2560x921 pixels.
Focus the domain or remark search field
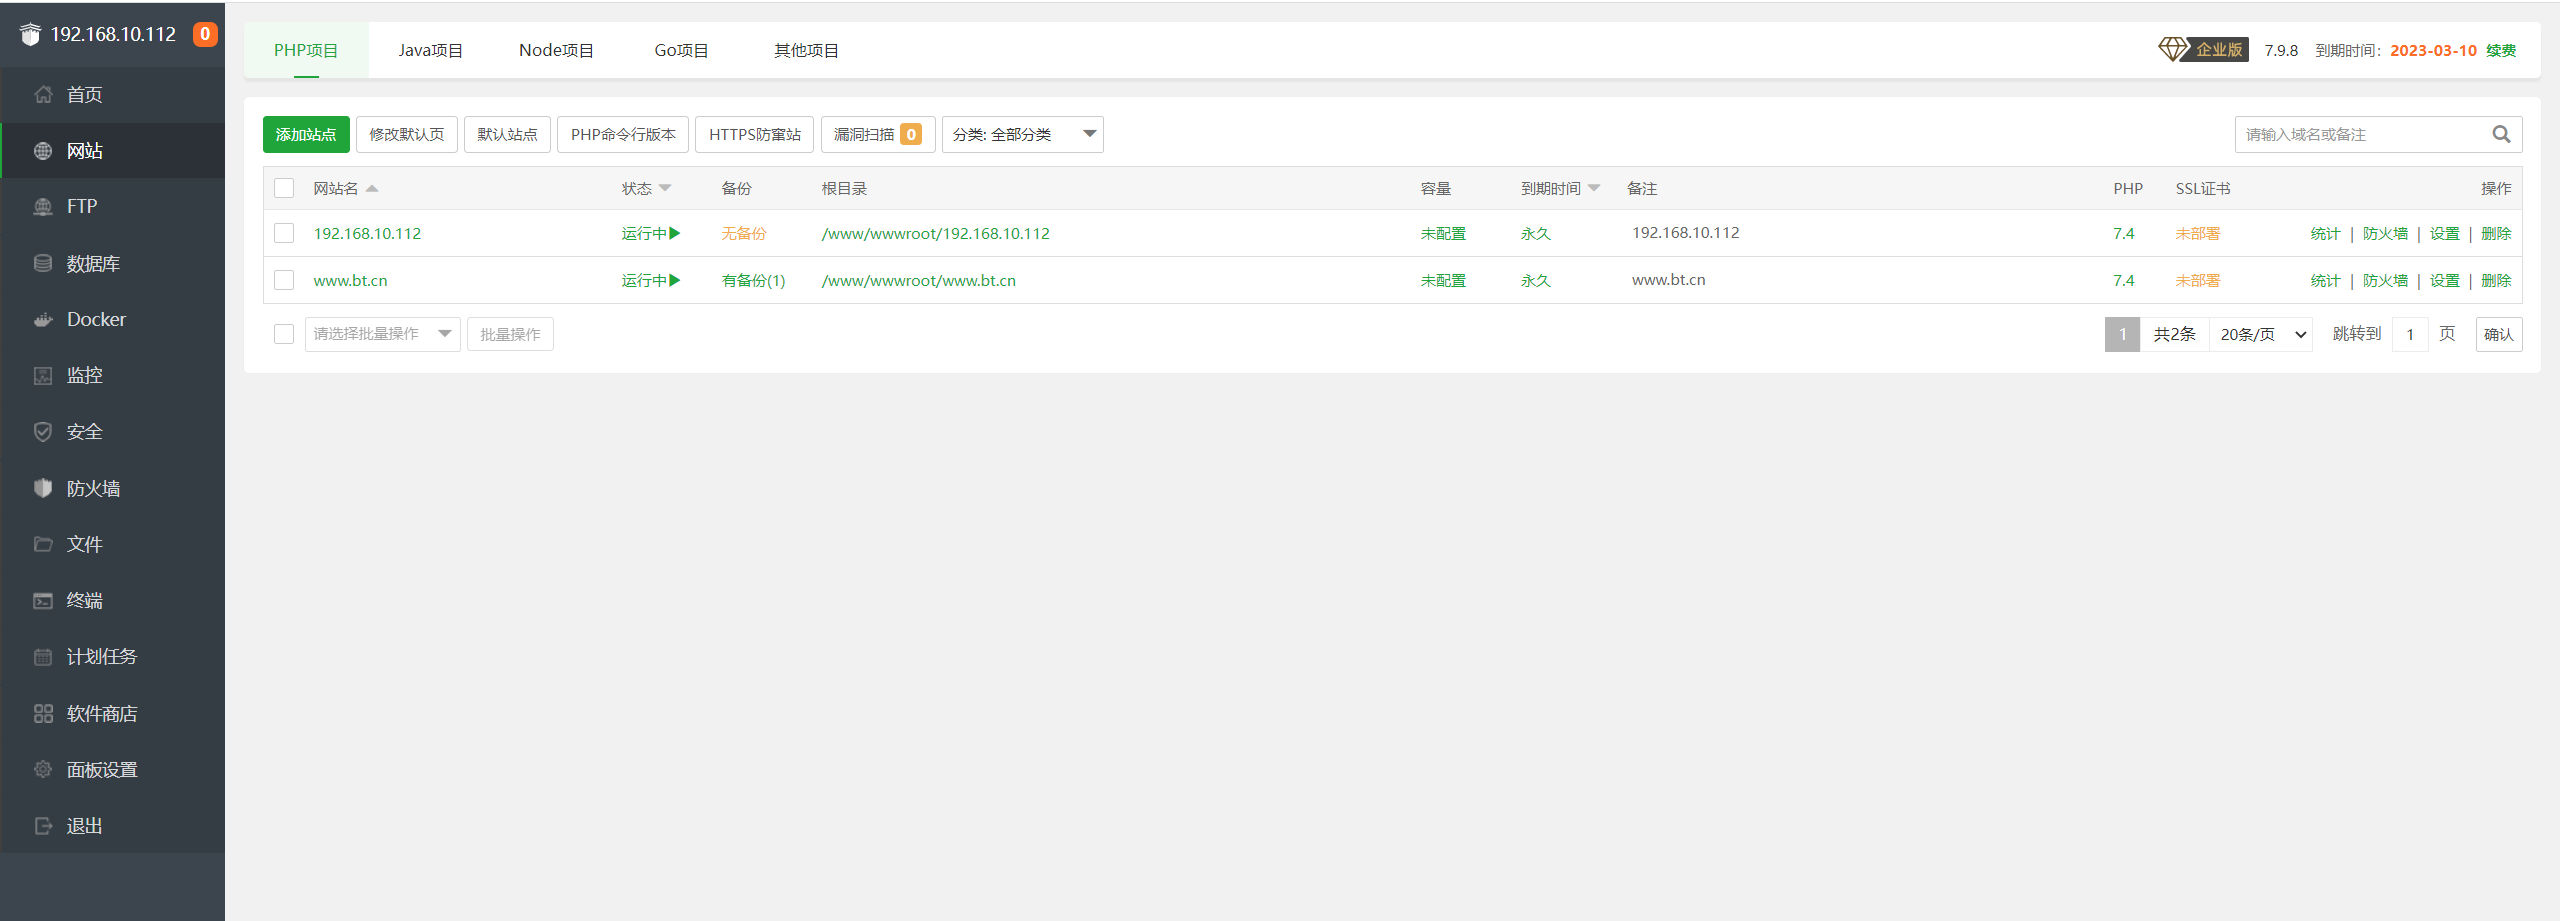click(x=2362, y=135)
